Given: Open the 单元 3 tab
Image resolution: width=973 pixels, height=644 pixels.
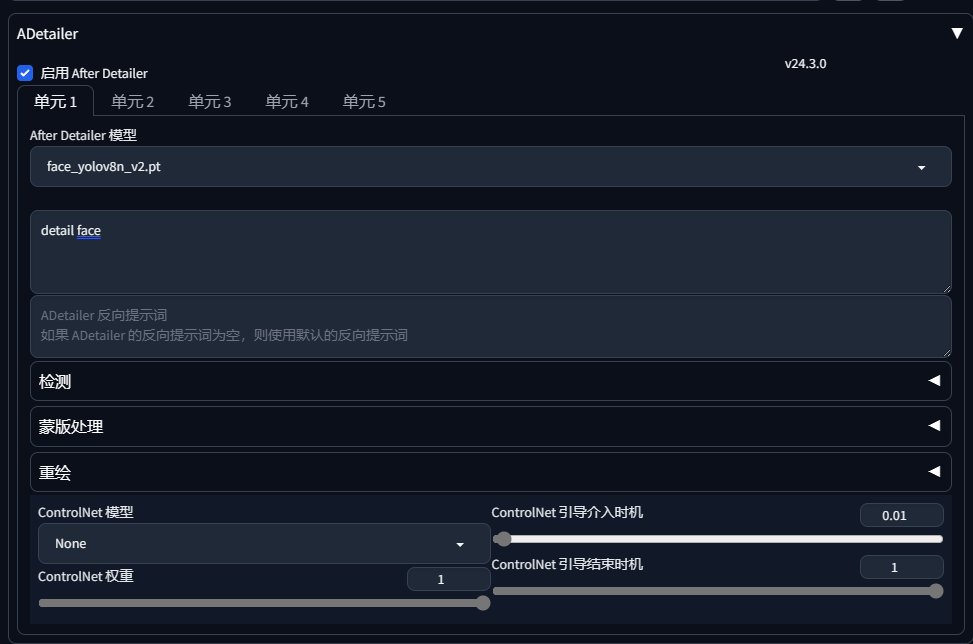Looking at the screenshot, I should [210, 101].
